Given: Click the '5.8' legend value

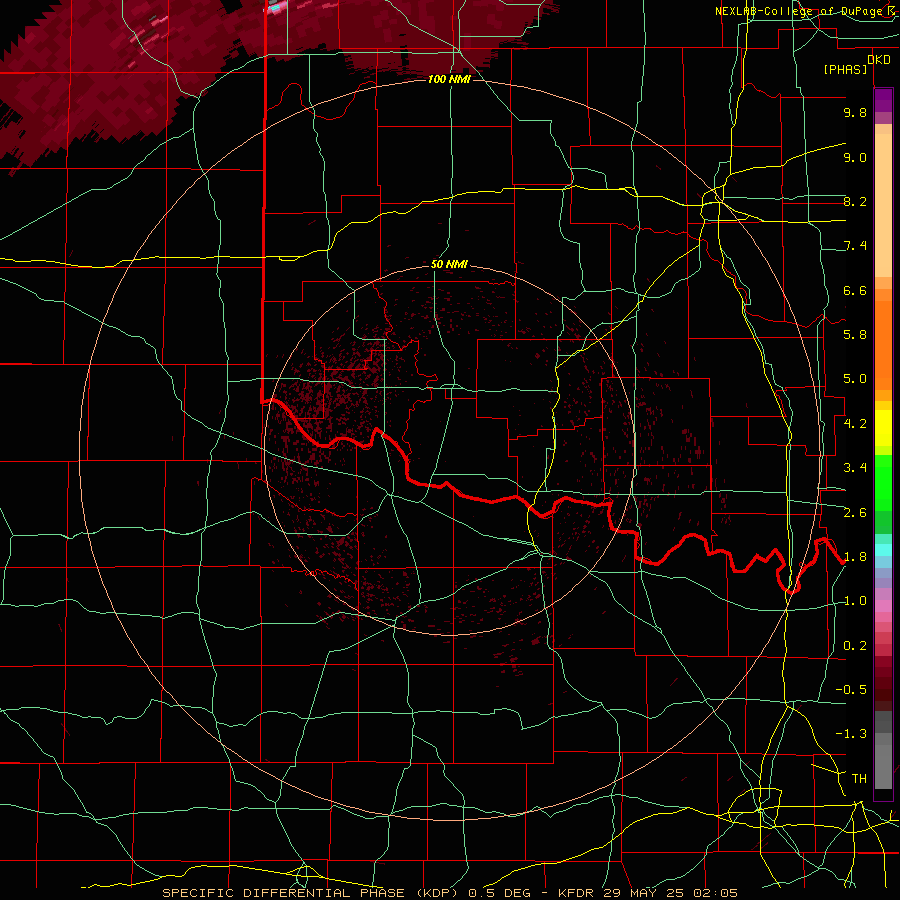Looking at the screenshot, I should click(x=855, y=334).
